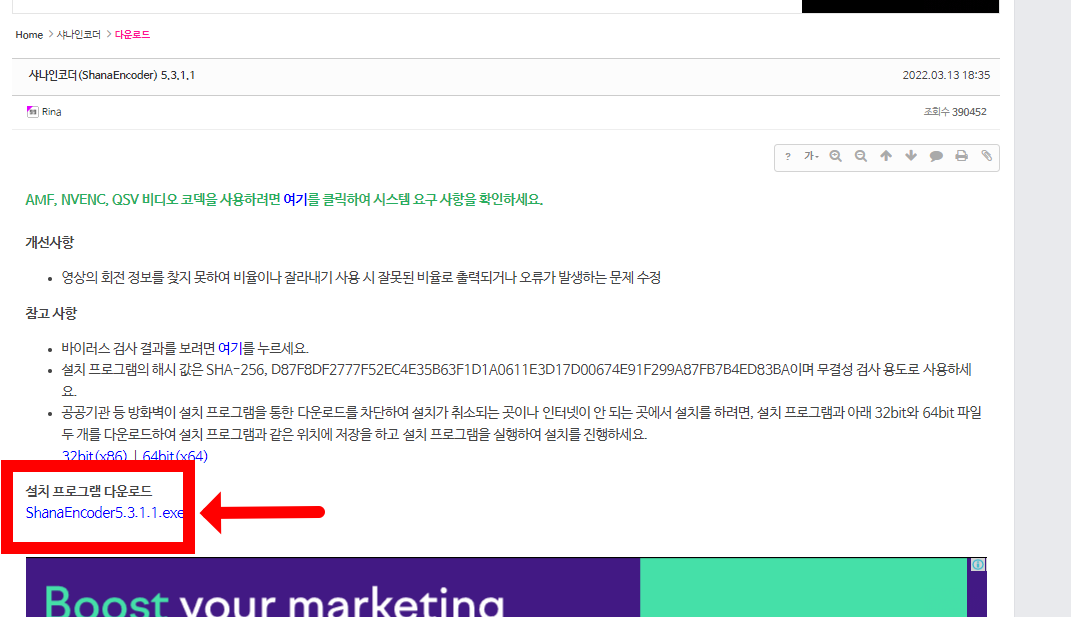
Task: Click 여기 link for virus scan results
Action: click(230, 348)
